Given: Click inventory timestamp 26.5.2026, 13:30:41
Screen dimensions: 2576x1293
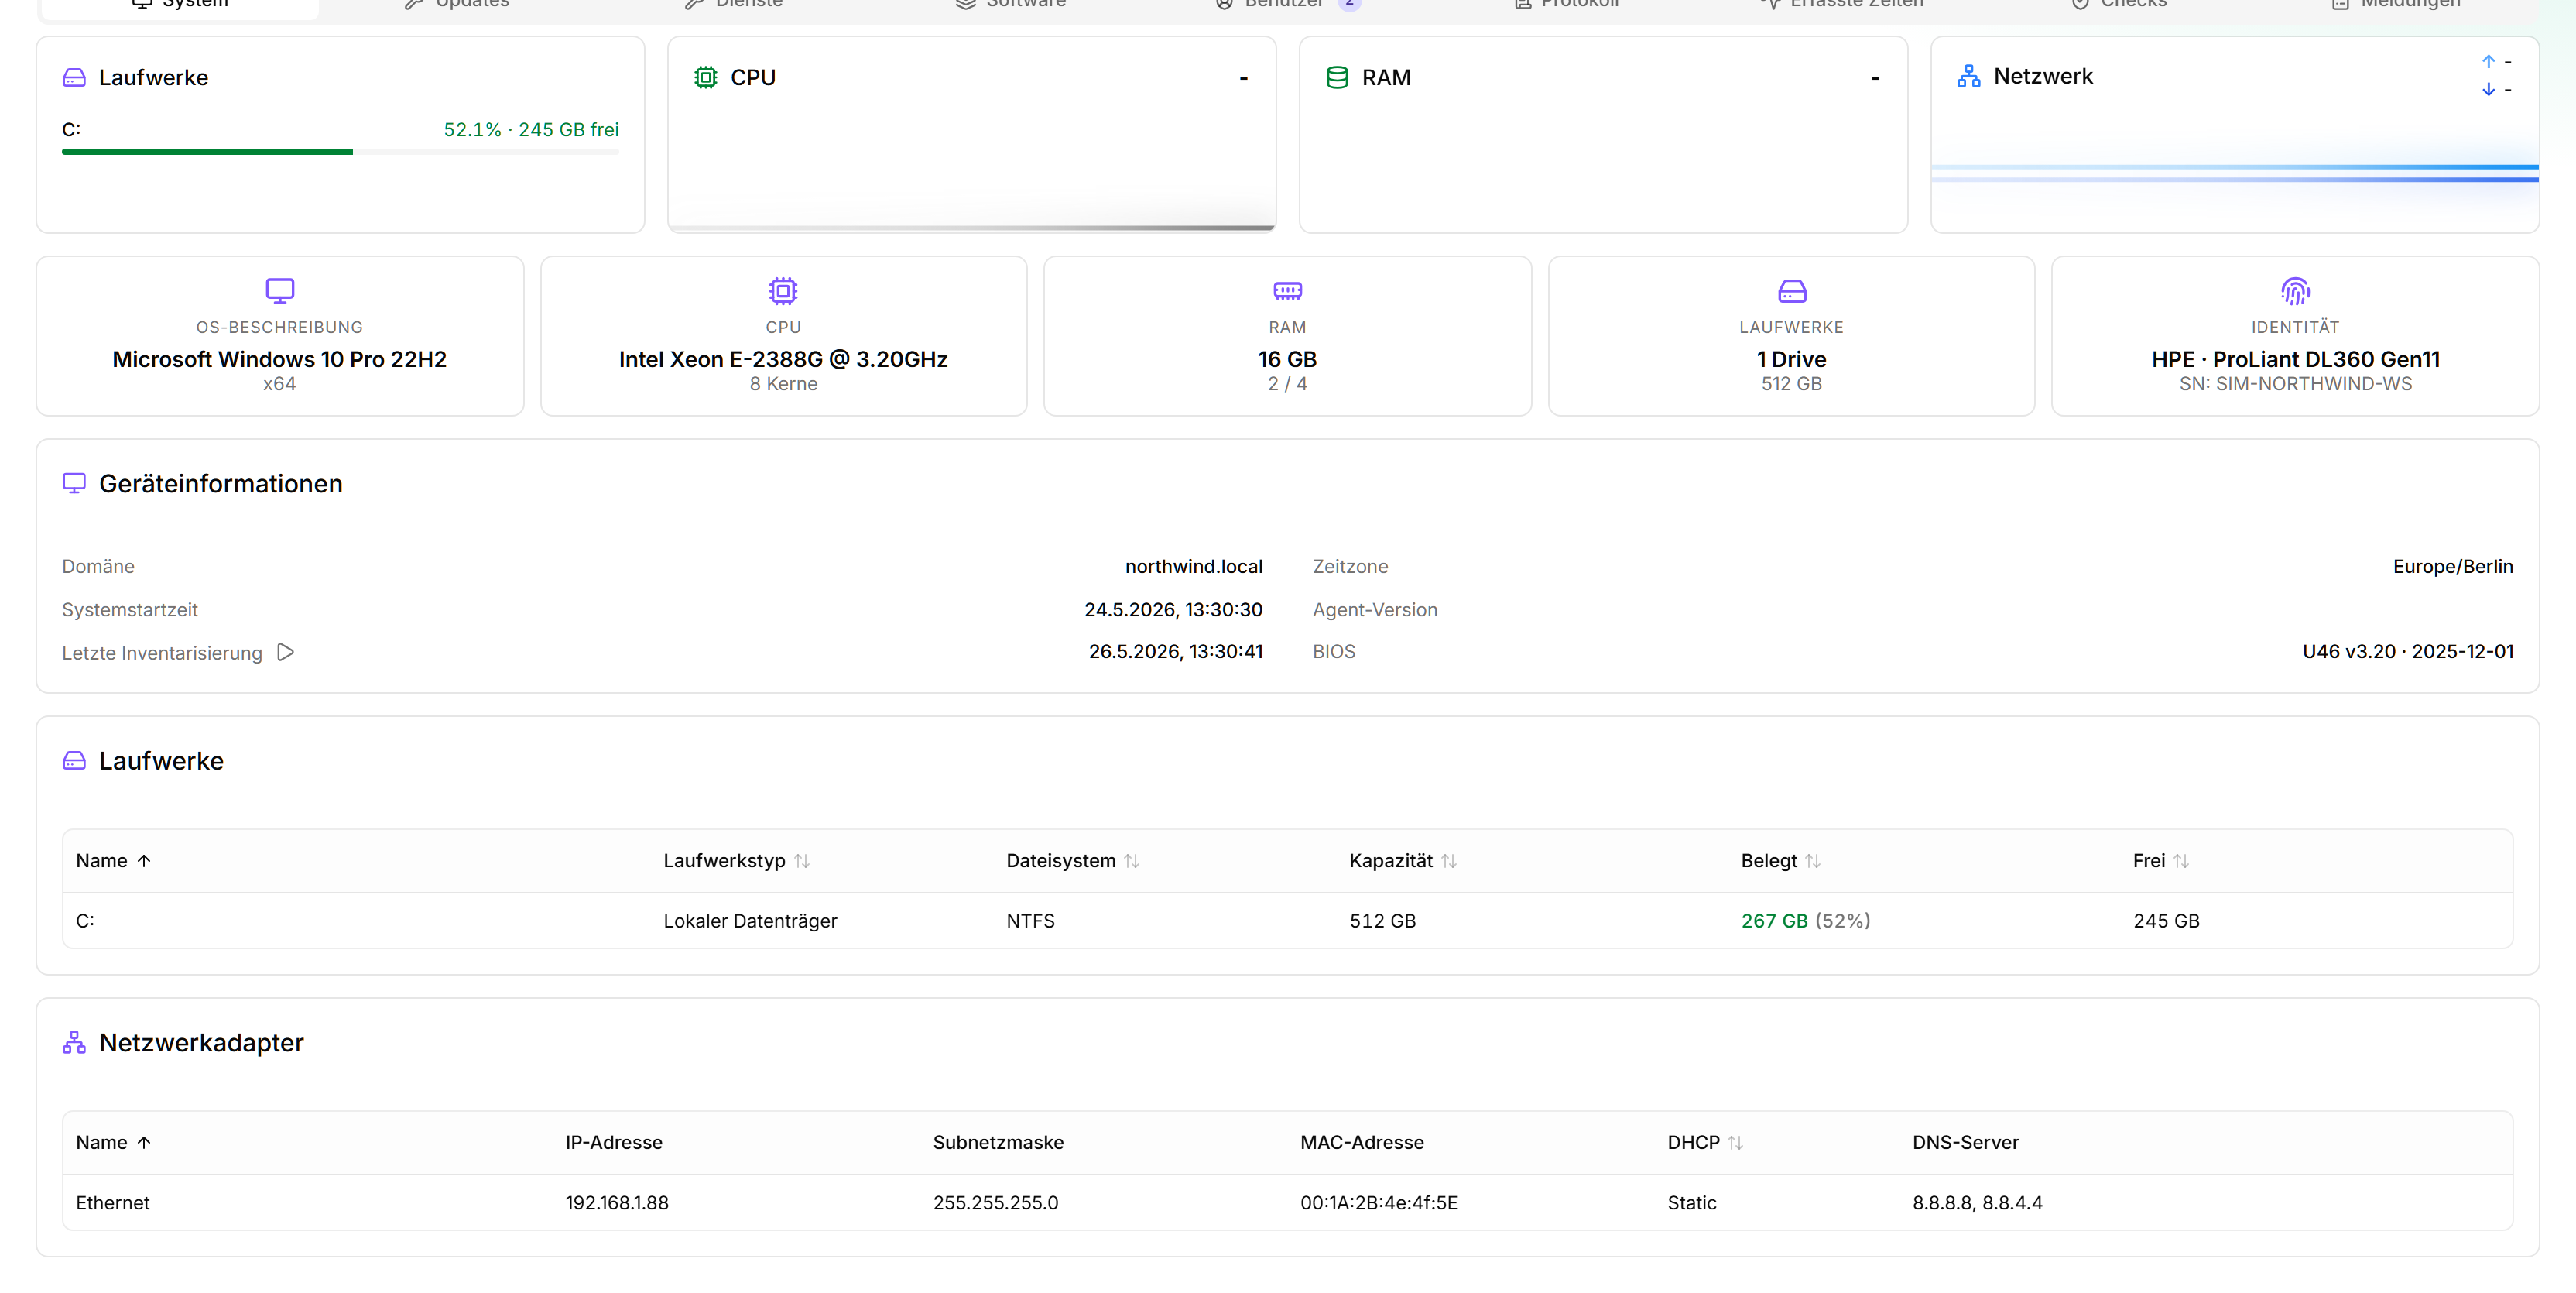Looking at the screenshot, I should (1175, 652).
